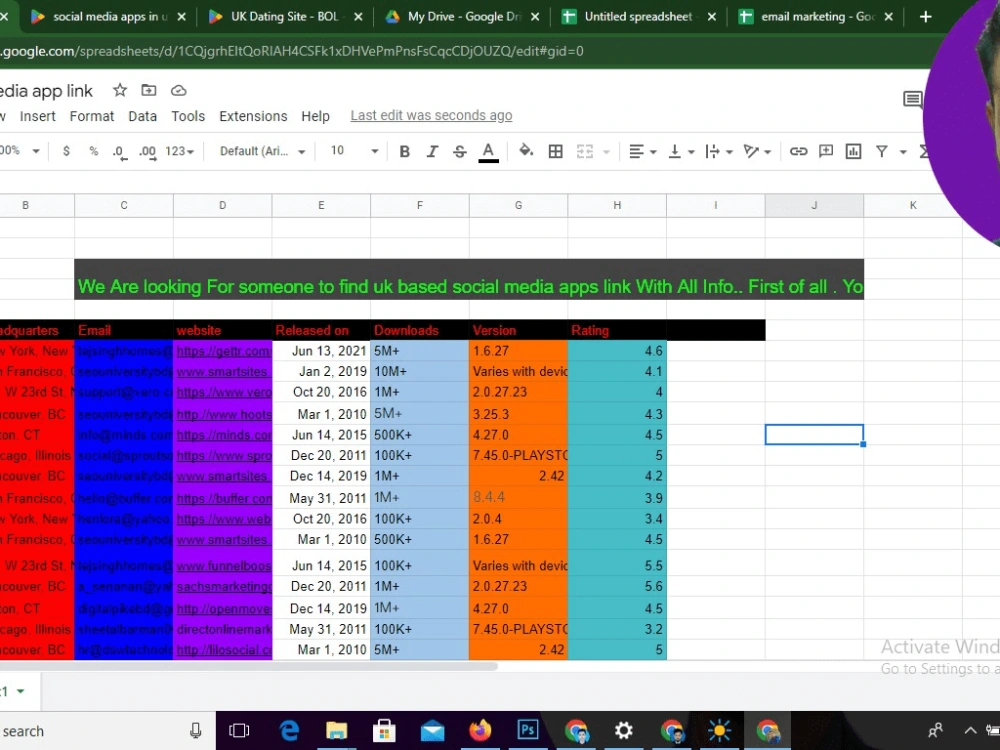Open the text color picker
This screenshot has height=750, width=1000.
[489, 152]
